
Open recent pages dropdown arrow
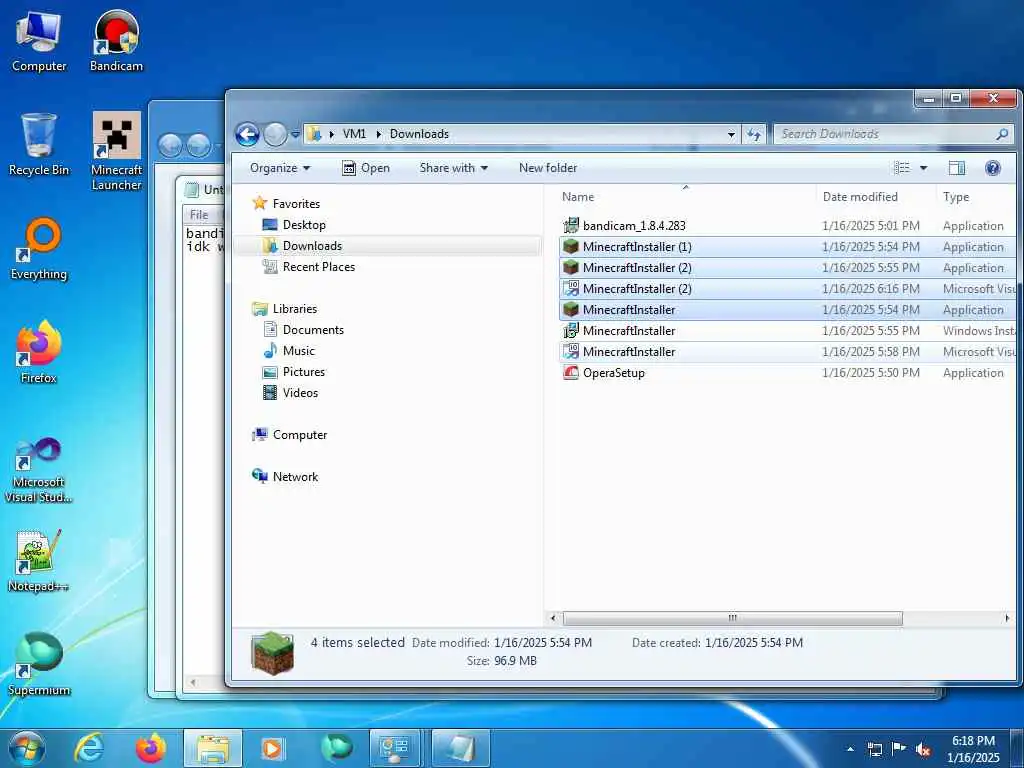click(295, 135)
